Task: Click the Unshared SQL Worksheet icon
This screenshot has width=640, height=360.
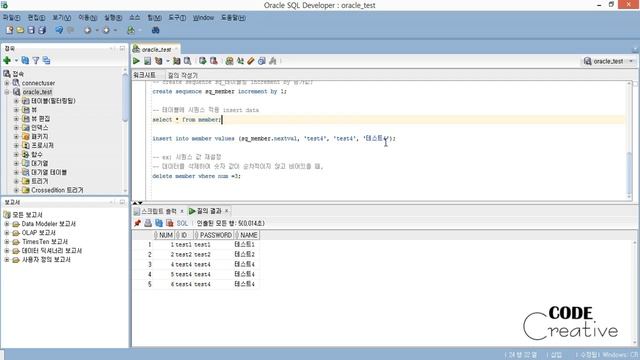Action: coord(229,61)
